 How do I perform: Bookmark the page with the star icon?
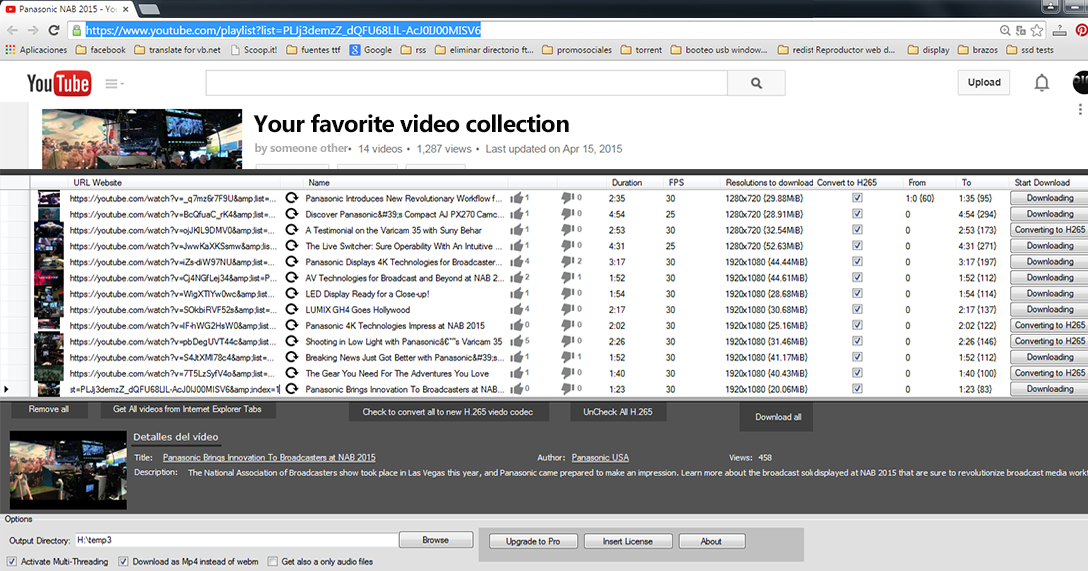point(1037,31)
